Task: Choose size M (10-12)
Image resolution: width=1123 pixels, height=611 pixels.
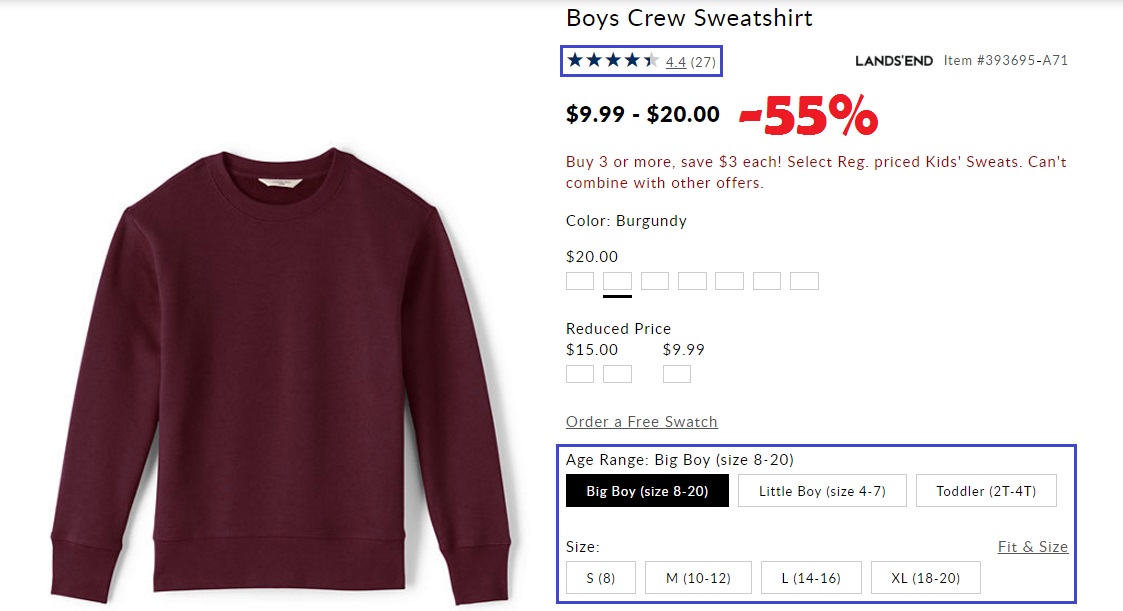Action: [698, 578]
